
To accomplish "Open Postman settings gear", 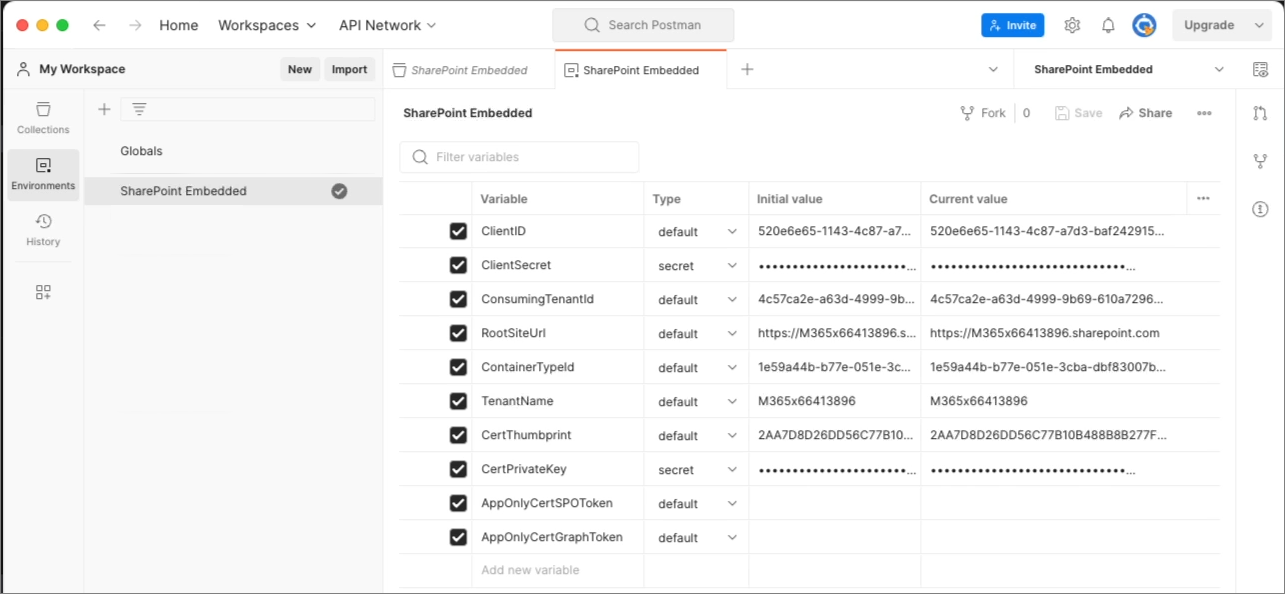I will click(1072, 25).
